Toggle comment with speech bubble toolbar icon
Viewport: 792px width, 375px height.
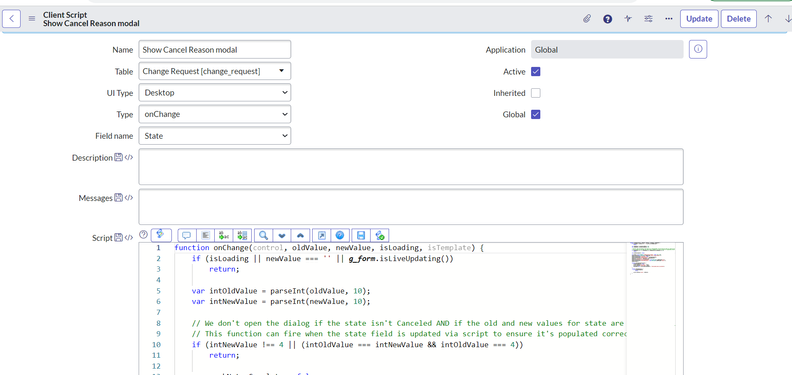pyautogui.click(x=186, y=236)
